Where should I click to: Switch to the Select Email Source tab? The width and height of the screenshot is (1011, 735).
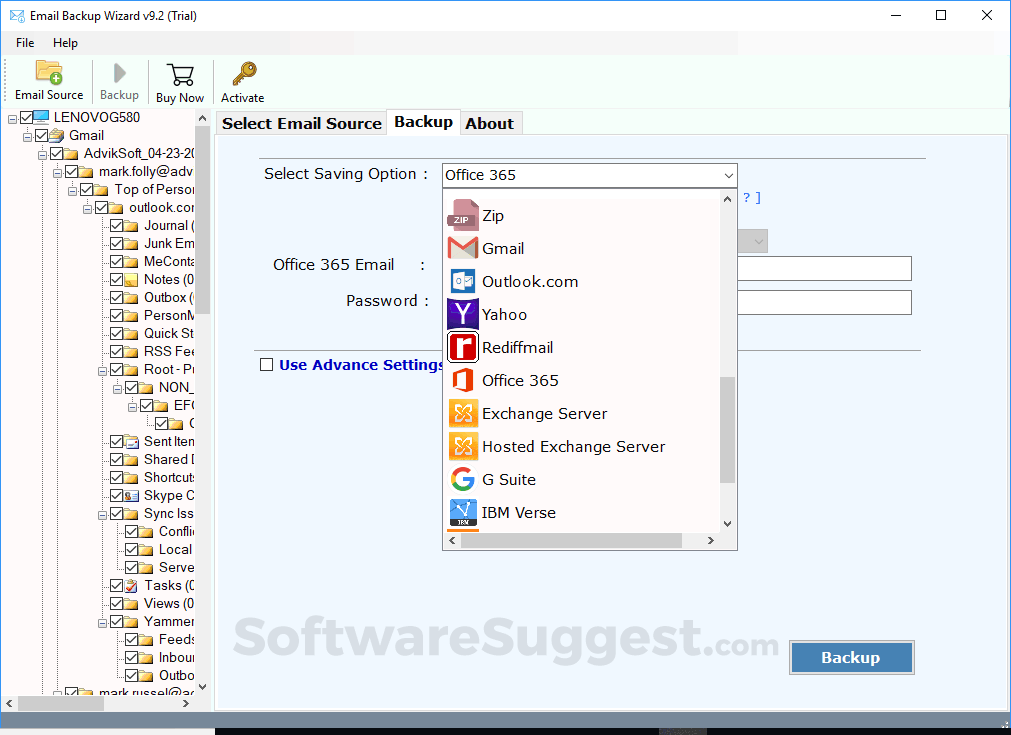[x=301, y=122]
